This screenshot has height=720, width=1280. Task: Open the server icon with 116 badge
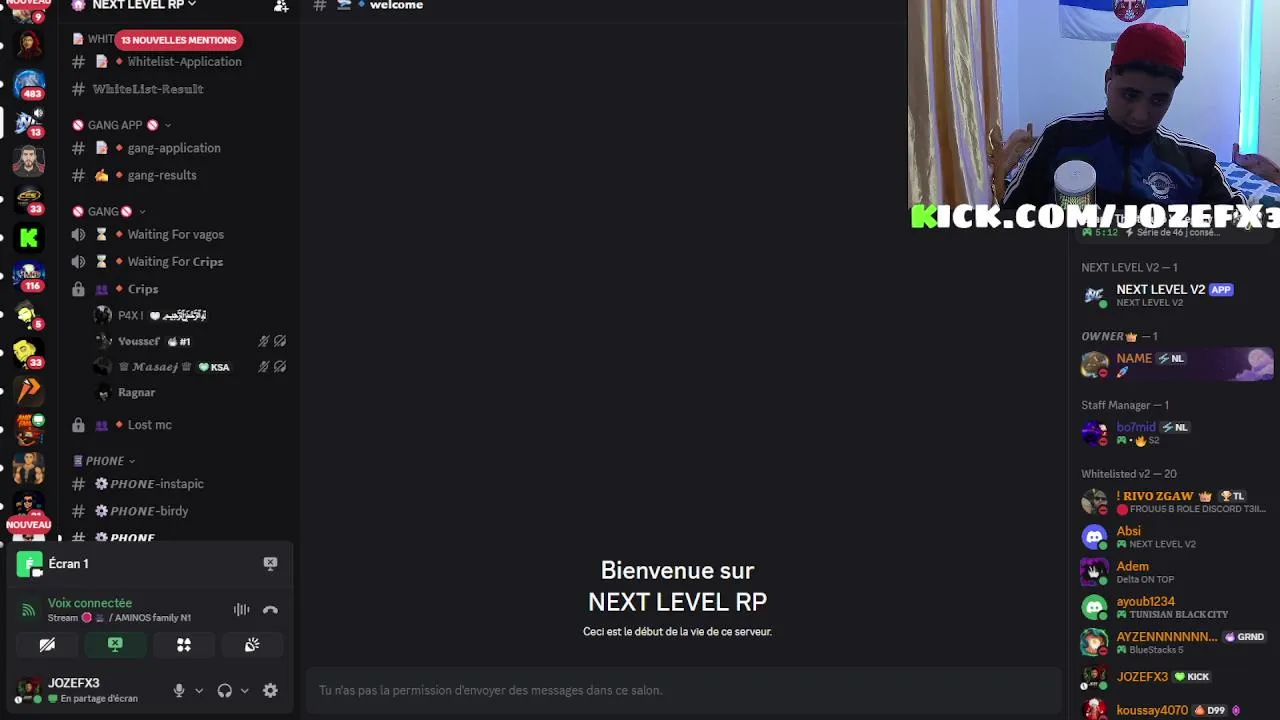pos(29,275)
